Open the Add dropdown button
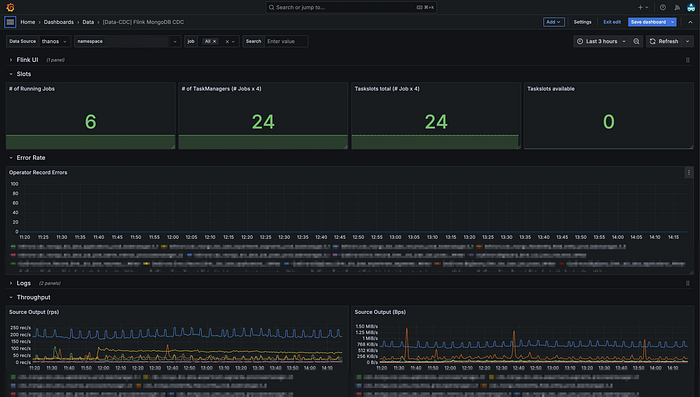This screenshot has width=700, height=397. [554, 22]
